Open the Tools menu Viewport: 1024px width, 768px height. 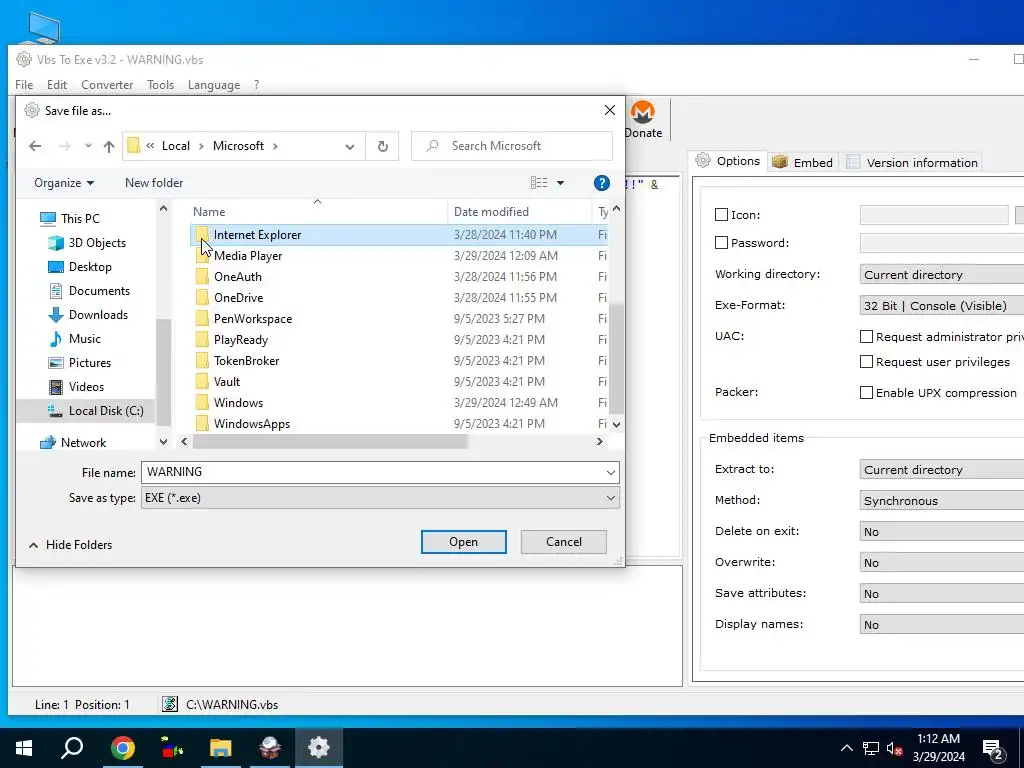(161, 85)
